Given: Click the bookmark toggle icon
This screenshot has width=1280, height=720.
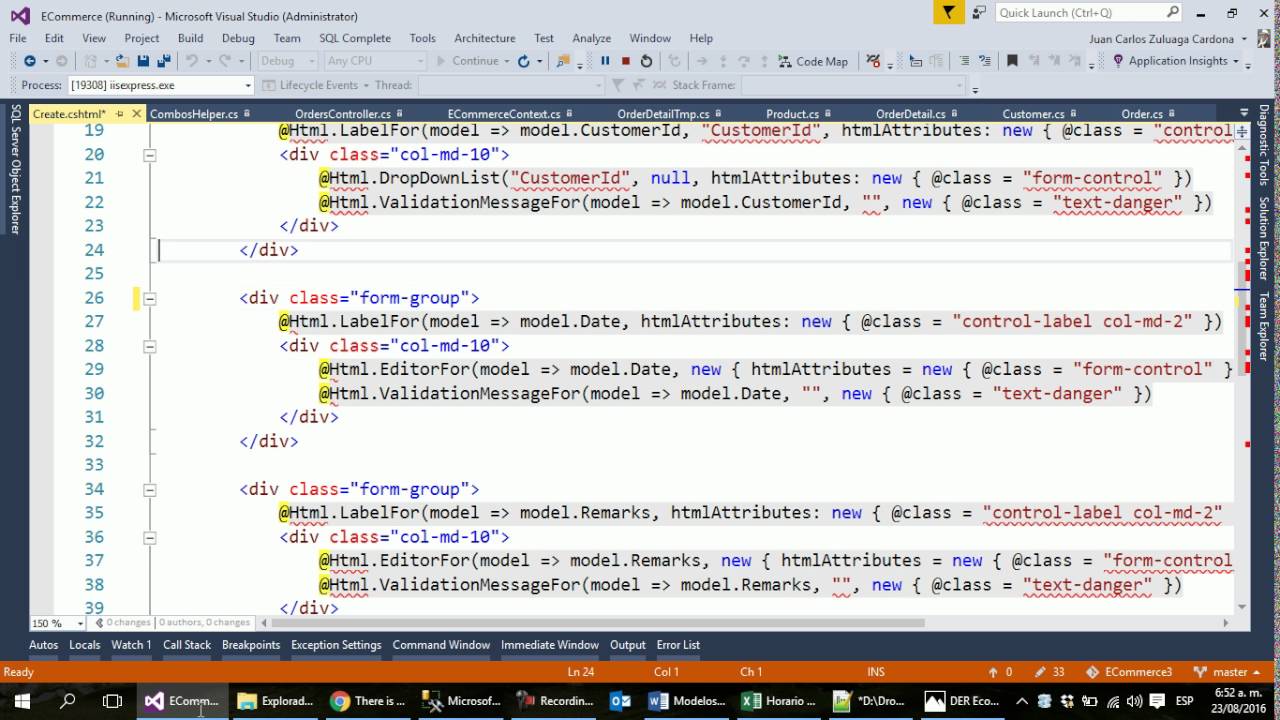Looking at the screenshot, I should coord(1012,61).
